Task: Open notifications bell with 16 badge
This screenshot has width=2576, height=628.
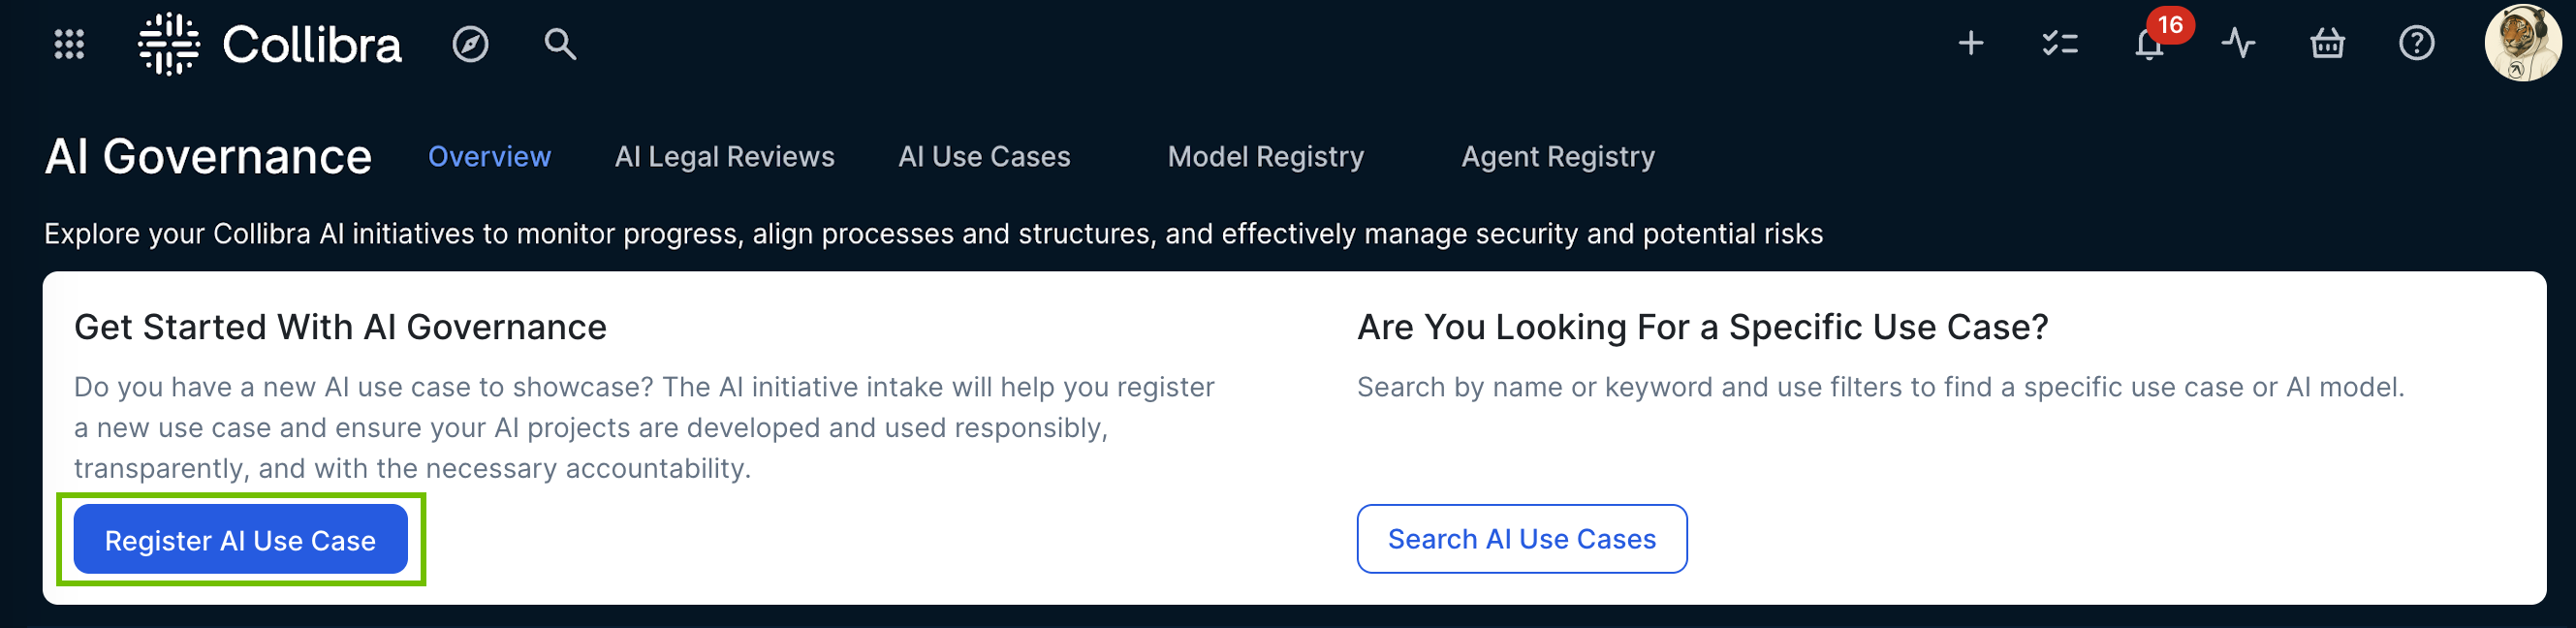Action: click(2149, 44)
